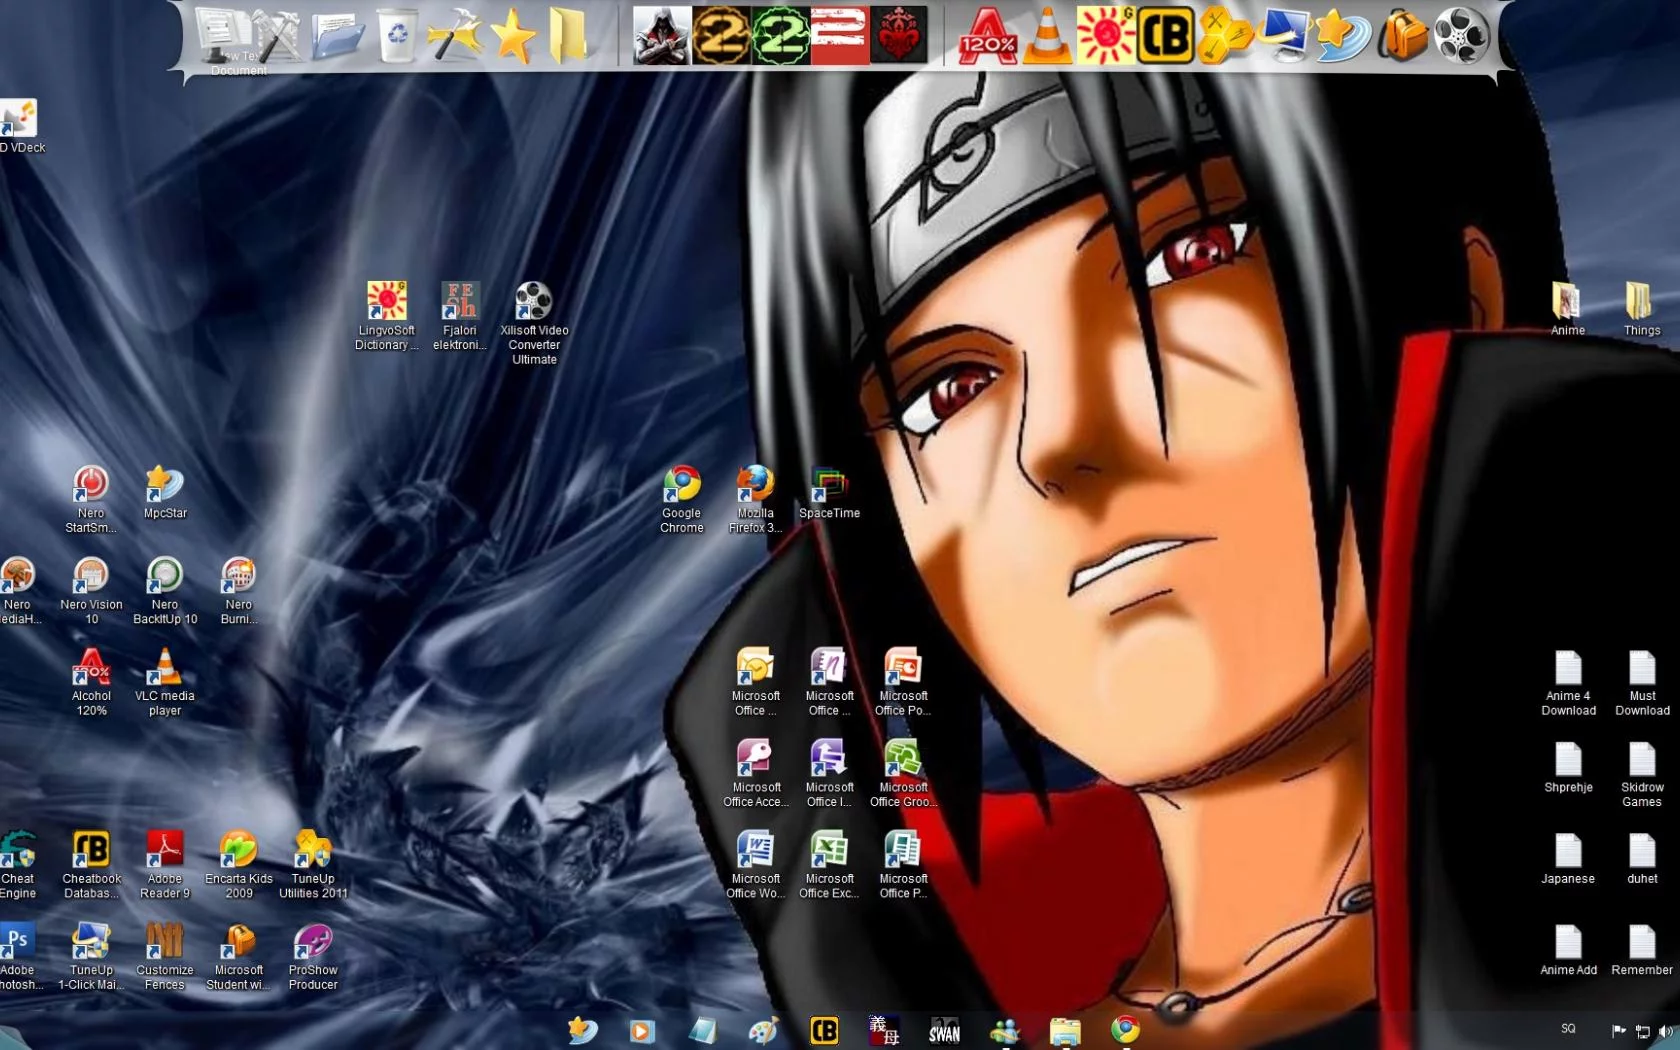Select the Japanese file icon

click(1568, 858)
